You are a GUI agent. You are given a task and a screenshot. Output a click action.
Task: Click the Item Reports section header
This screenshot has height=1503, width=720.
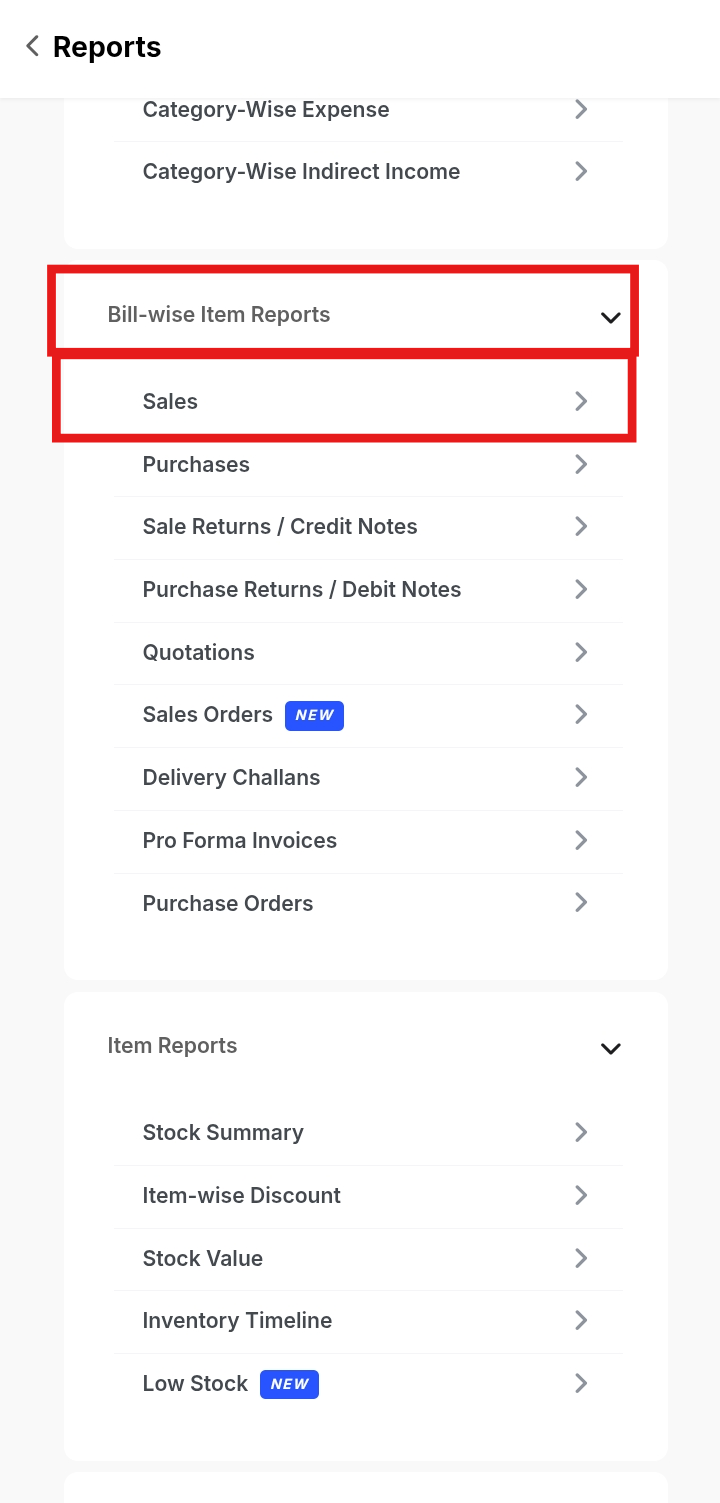click(172, 1045)
